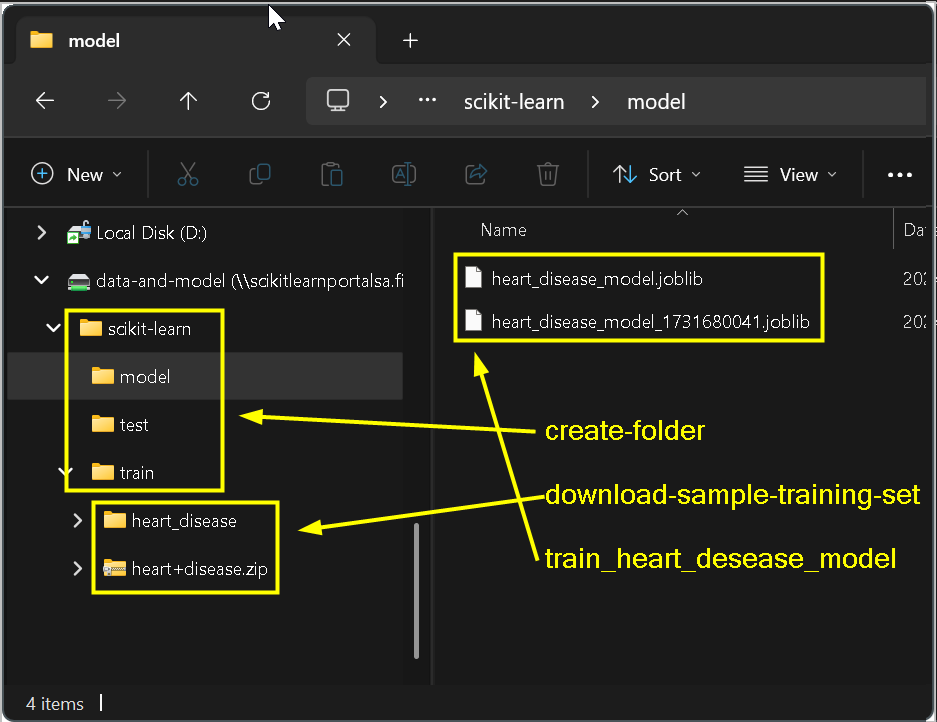This screenshot has width=937, height=722.
Task: Click scikit-learn in the address breadcrumb
Action: pos(514,102)
